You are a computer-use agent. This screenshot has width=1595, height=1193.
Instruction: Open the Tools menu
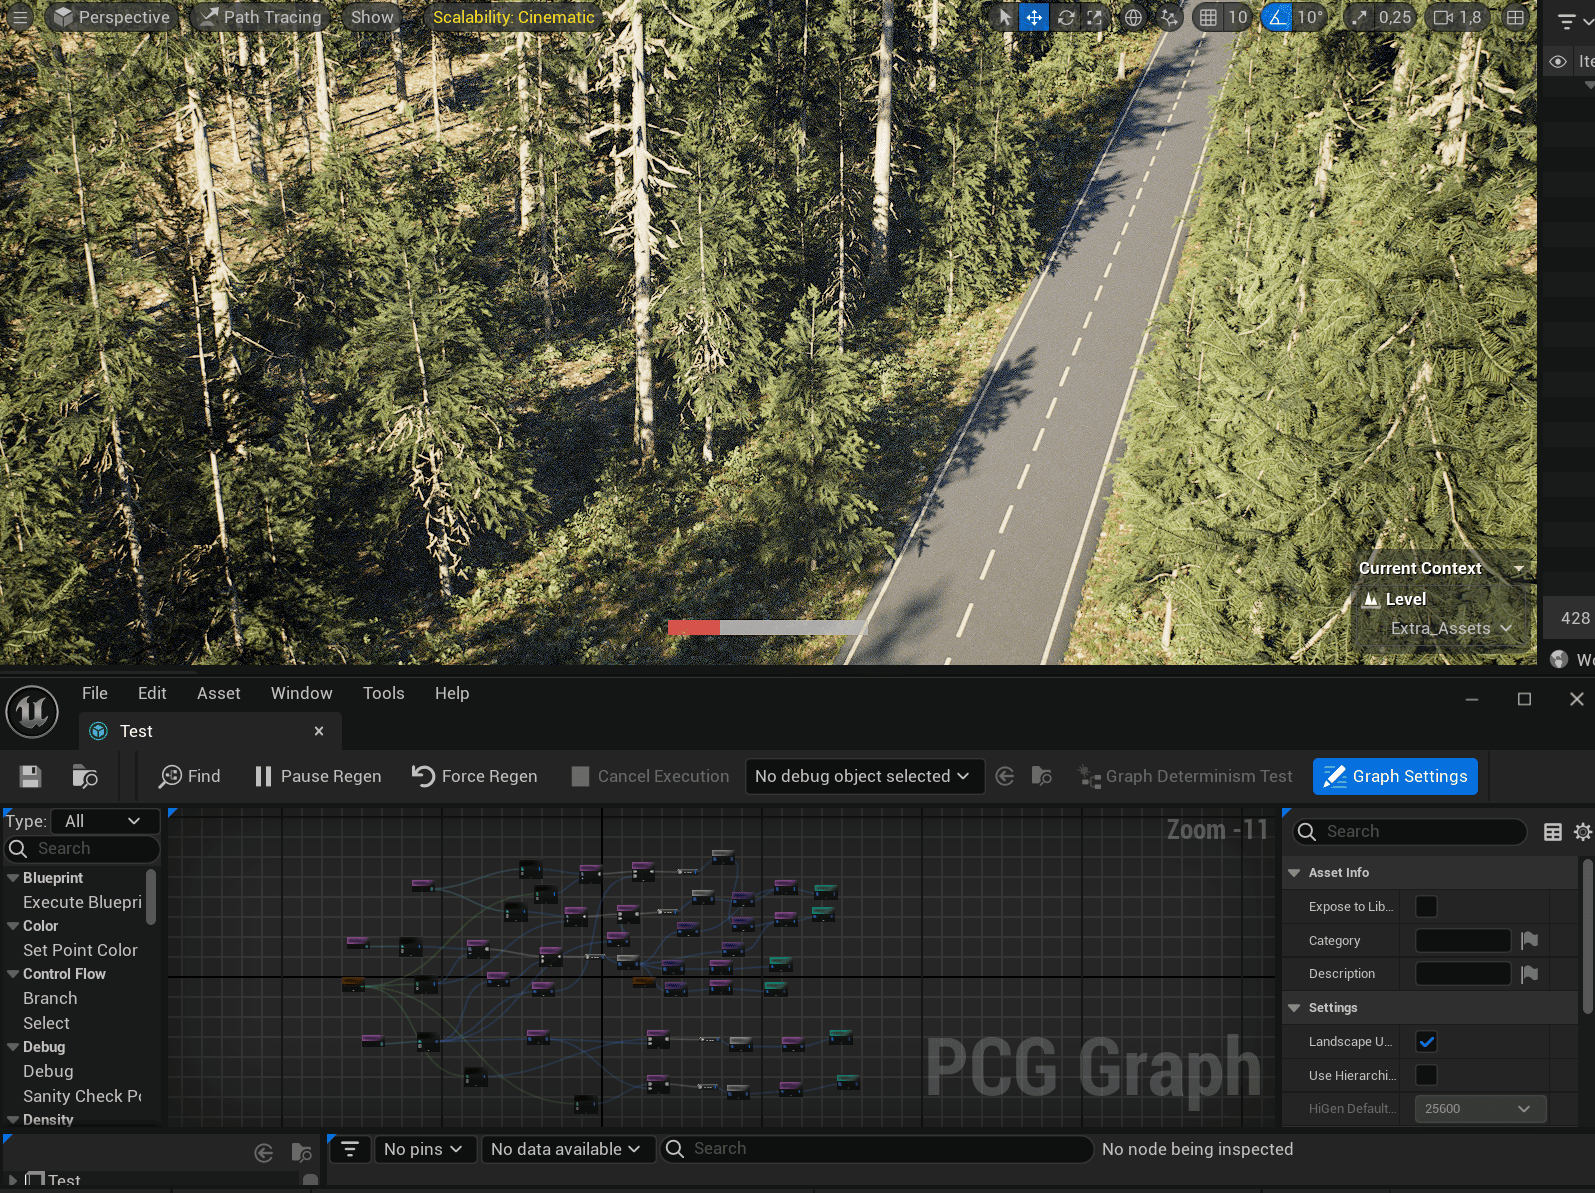384,693
